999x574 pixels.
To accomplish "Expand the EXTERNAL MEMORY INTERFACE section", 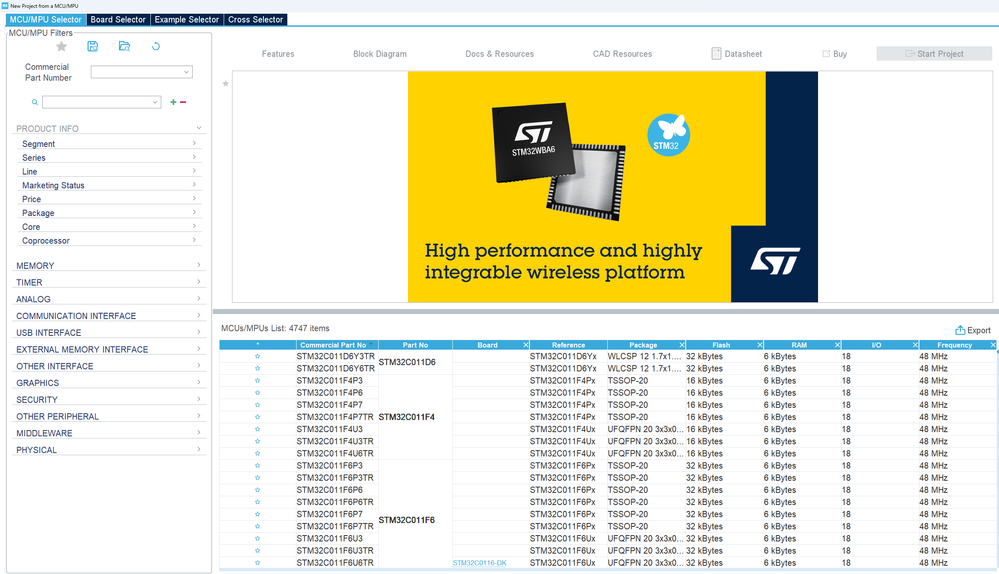I will pyautogui.click(x=199, y=348).
